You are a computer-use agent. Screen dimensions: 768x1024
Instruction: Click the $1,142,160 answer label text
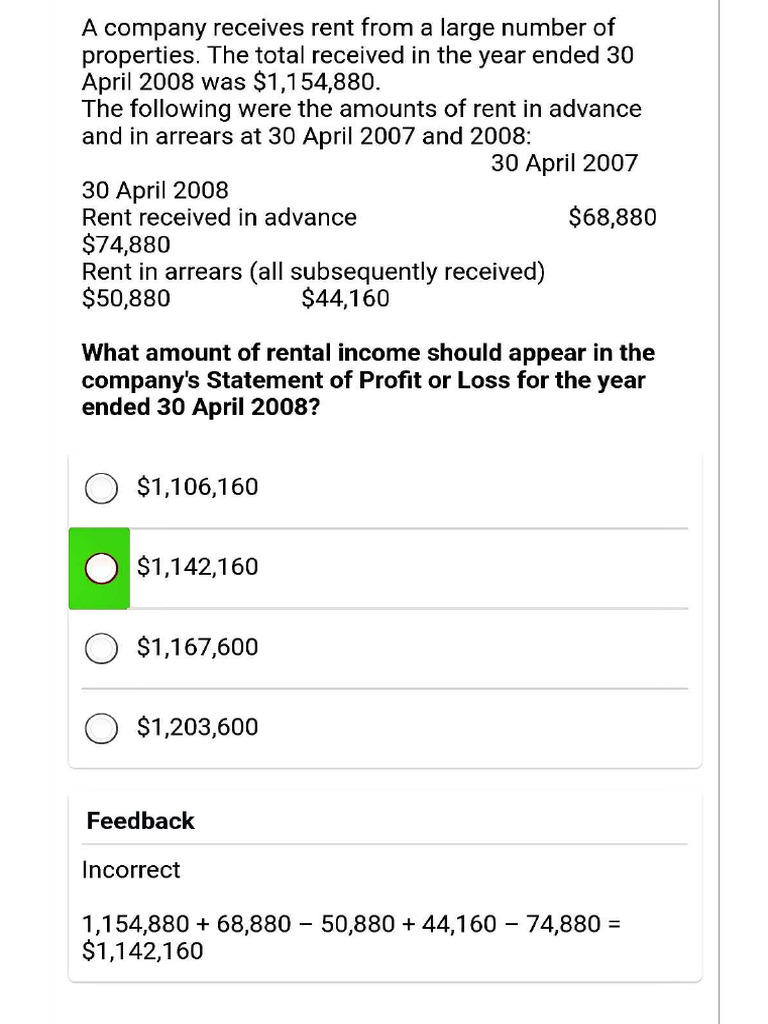[x=197, y=567]
